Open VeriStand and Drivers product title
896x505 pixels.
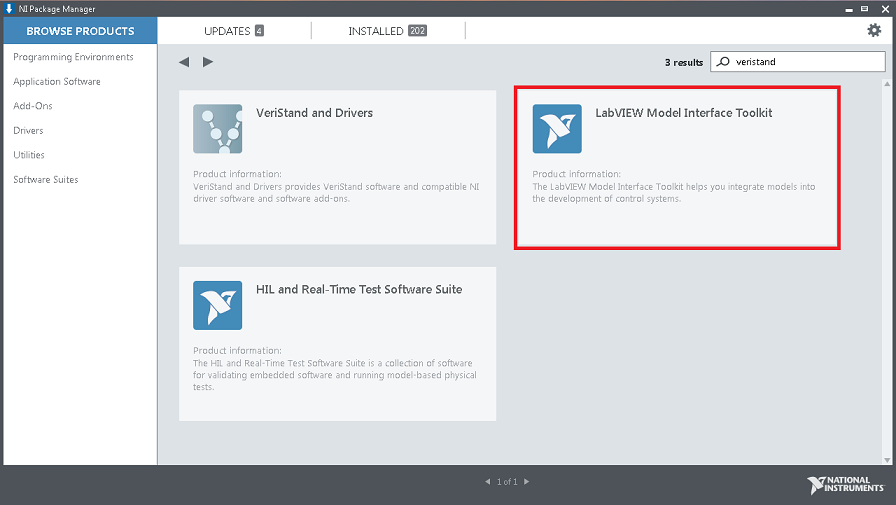pos(314,113)
